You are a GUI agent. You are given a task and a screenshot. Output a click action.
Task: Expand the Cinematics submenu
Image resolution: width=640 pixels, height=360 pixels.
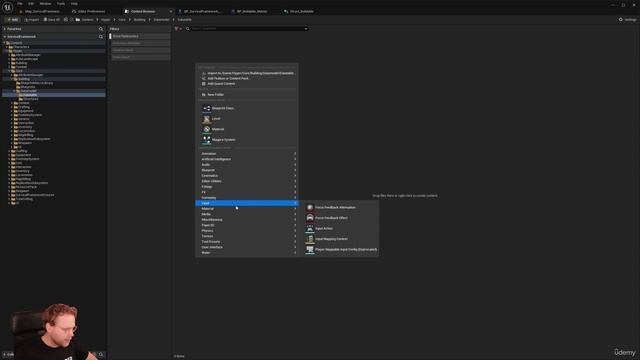[x=247, y=176]
